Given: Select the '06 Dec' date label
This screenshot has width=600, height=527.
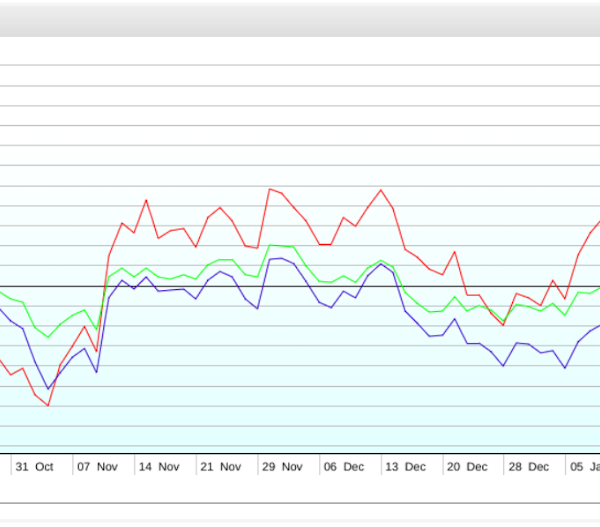Looking at the screenshot, I should point(344,466).
